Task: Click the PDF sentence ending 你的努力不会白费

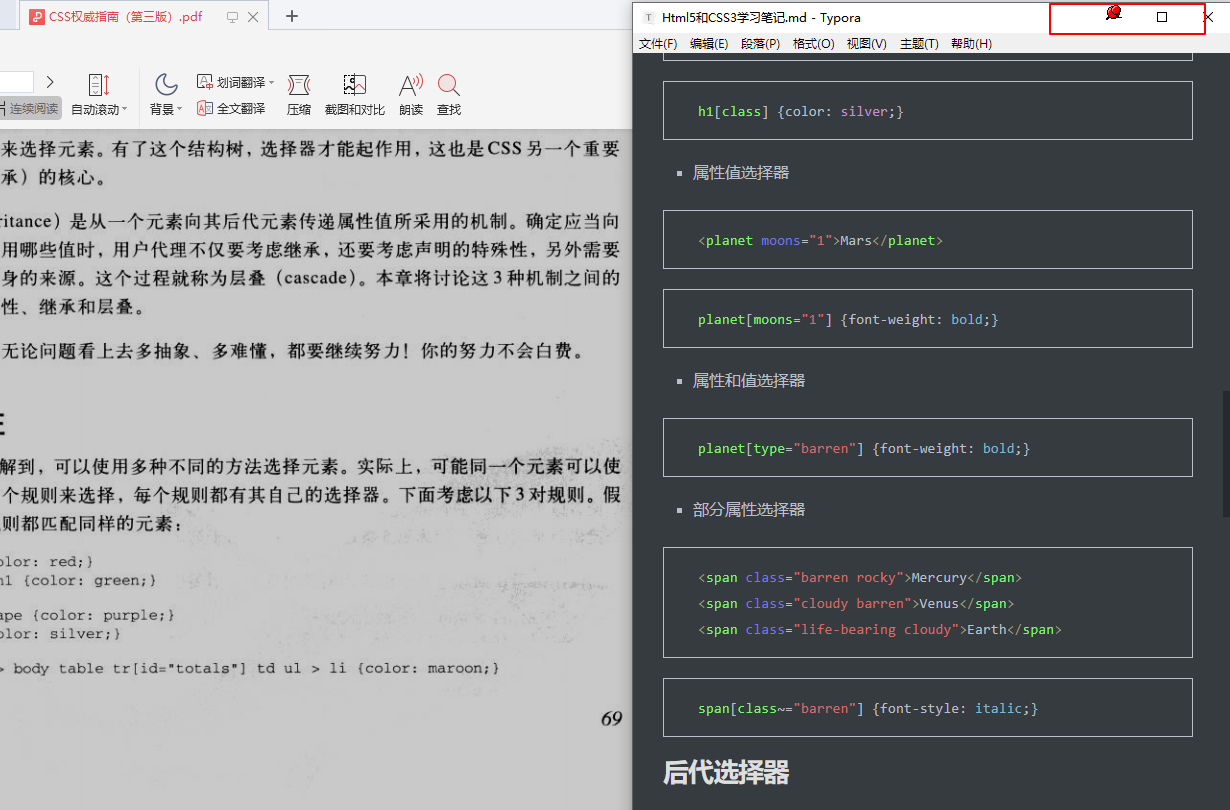Action: click(x=292, y=351)
